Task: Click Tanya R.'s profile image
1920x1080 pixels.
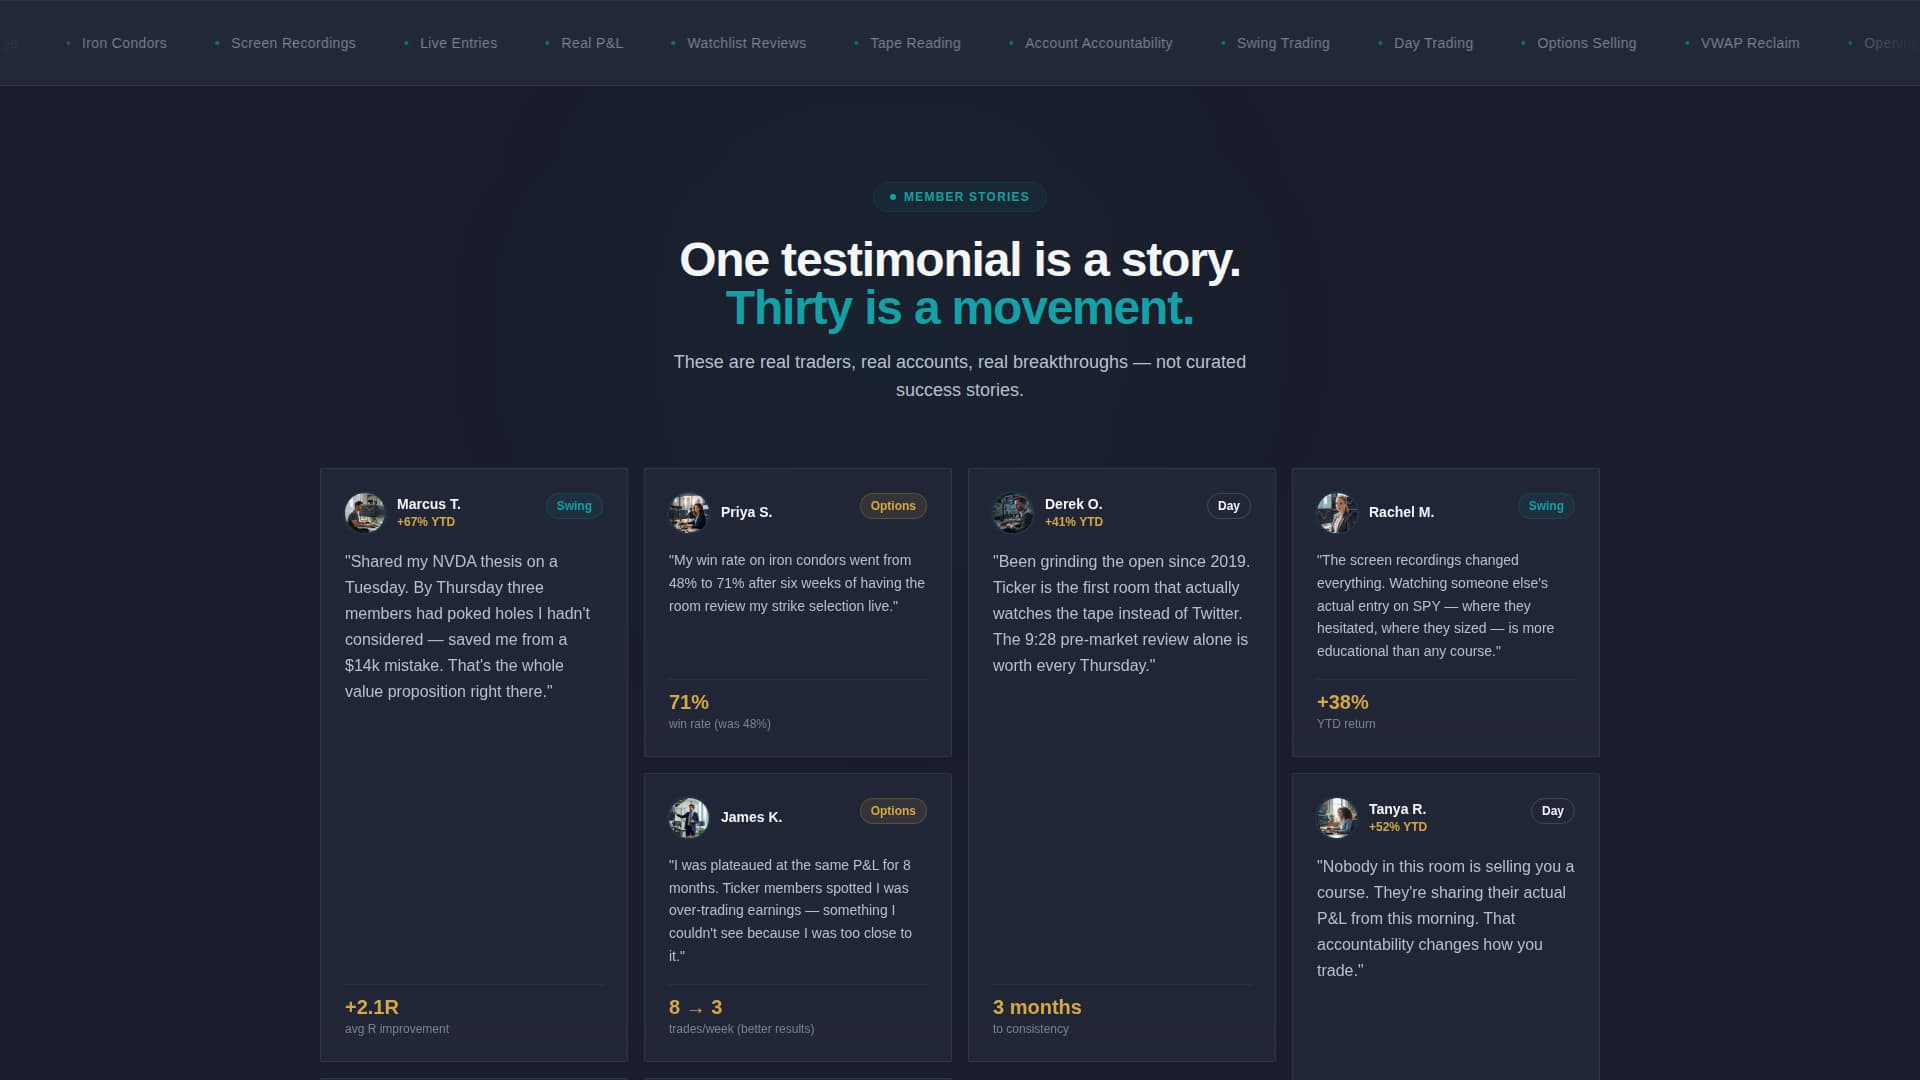Action: click(x=1337, y=818)
